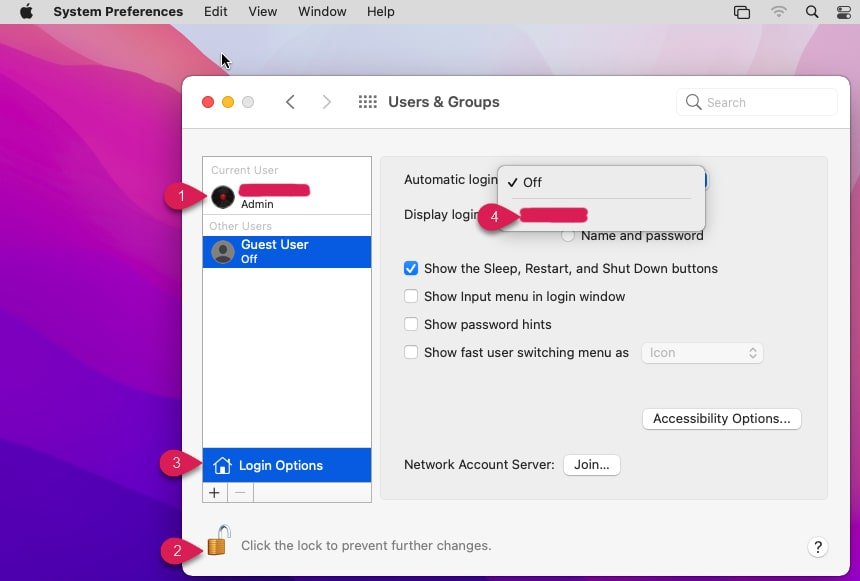Open the Window menu
Image resolution: width=860 pixels, height=581 pixels.
(x=322, y=12)
